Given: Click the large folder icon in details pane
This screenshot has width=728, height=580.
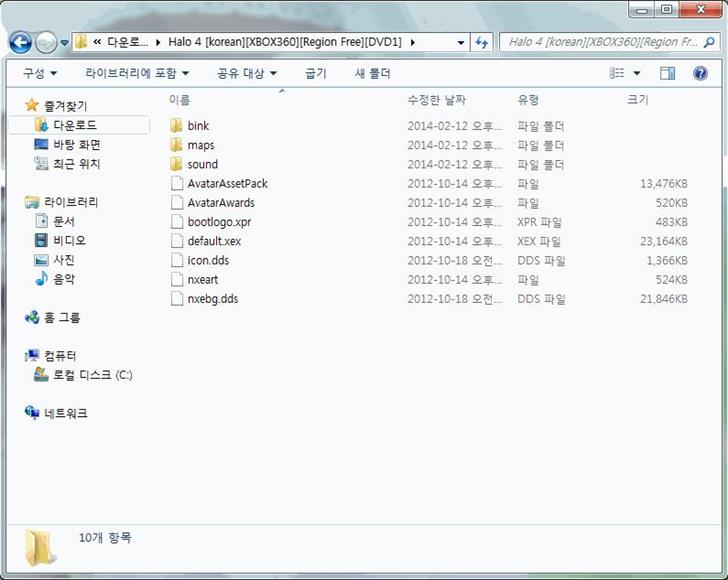Looking at the screenshot, I should 41,548.
